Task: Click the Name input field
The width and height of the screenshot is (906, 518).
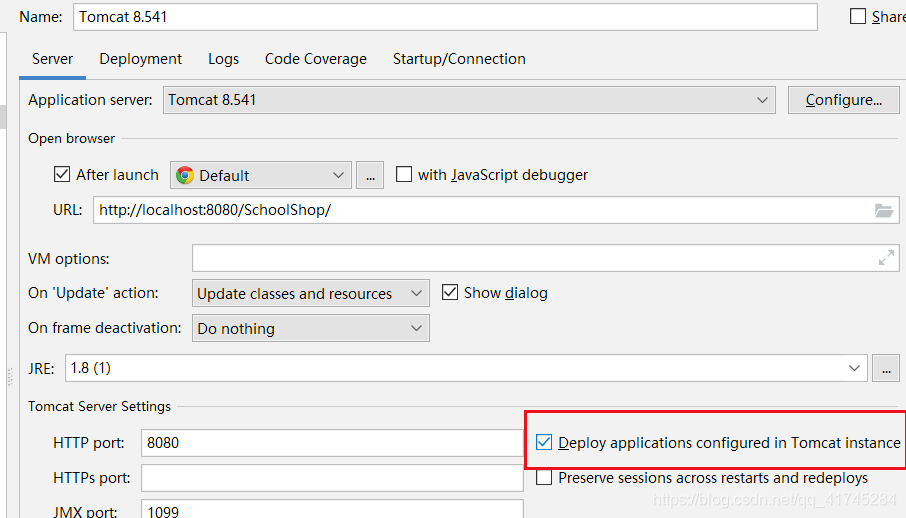Action: (445, 17)
